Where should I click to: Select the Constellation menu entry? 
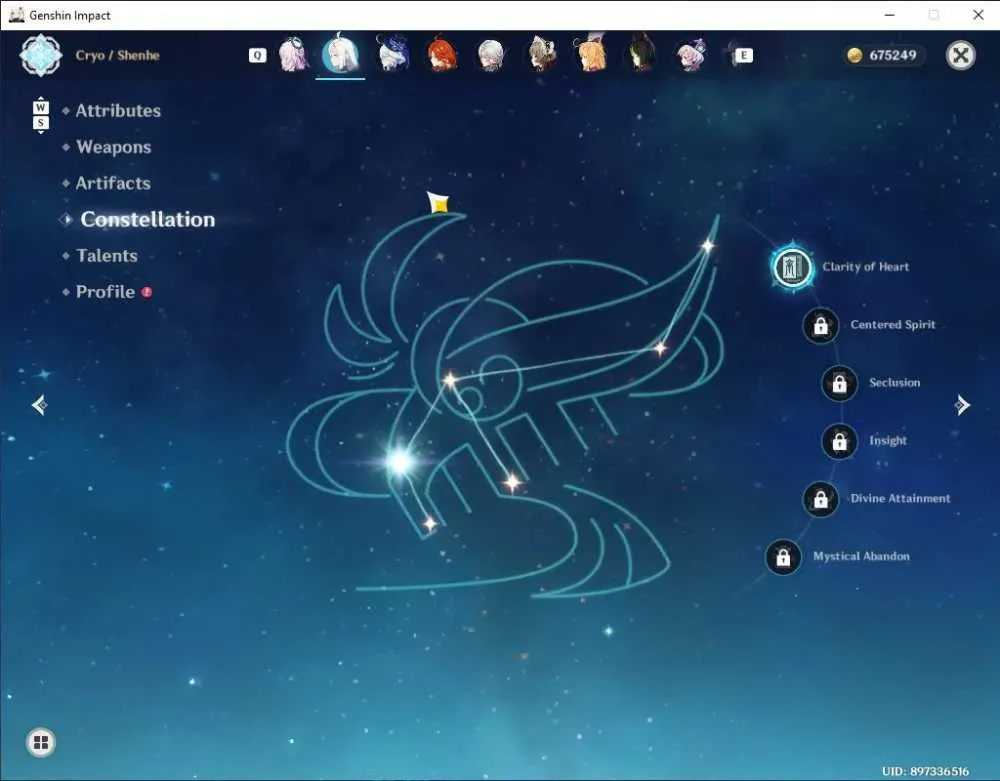click(x=147, y=219)
